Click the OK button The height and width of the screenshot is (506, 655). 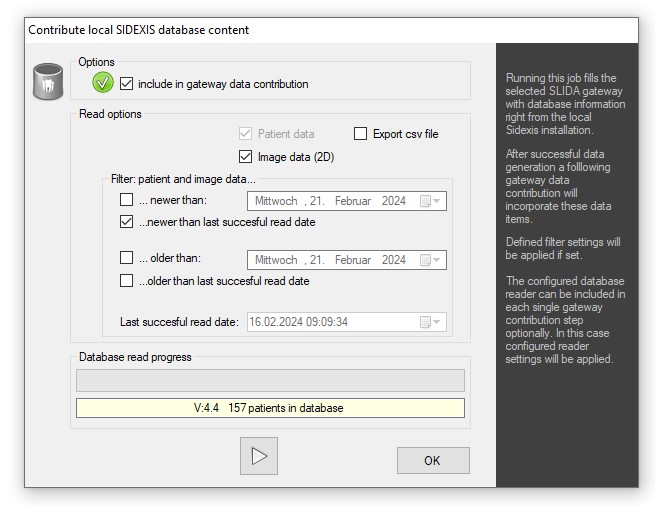pyautogui.click(x=432, y=461)
